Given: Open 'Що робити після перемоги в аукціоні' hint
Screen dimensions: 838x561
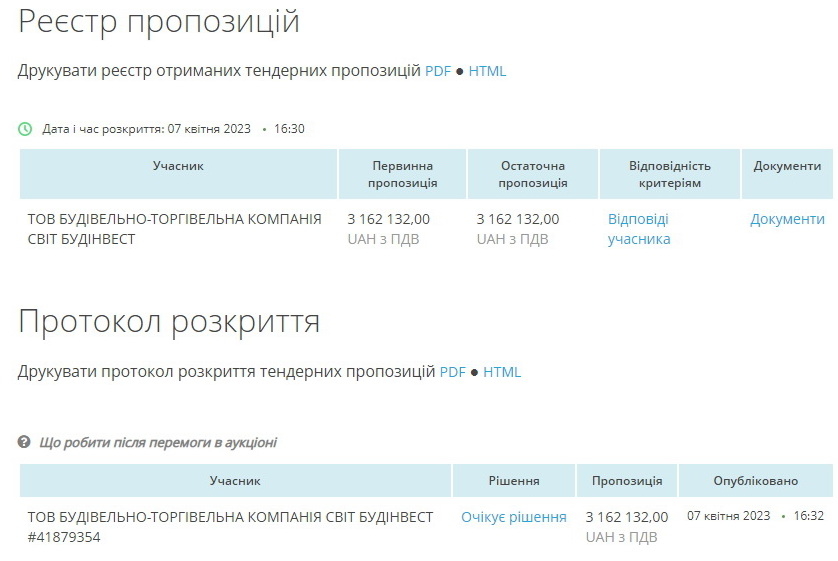Looking at the screenshot, I should pos(158,442).
